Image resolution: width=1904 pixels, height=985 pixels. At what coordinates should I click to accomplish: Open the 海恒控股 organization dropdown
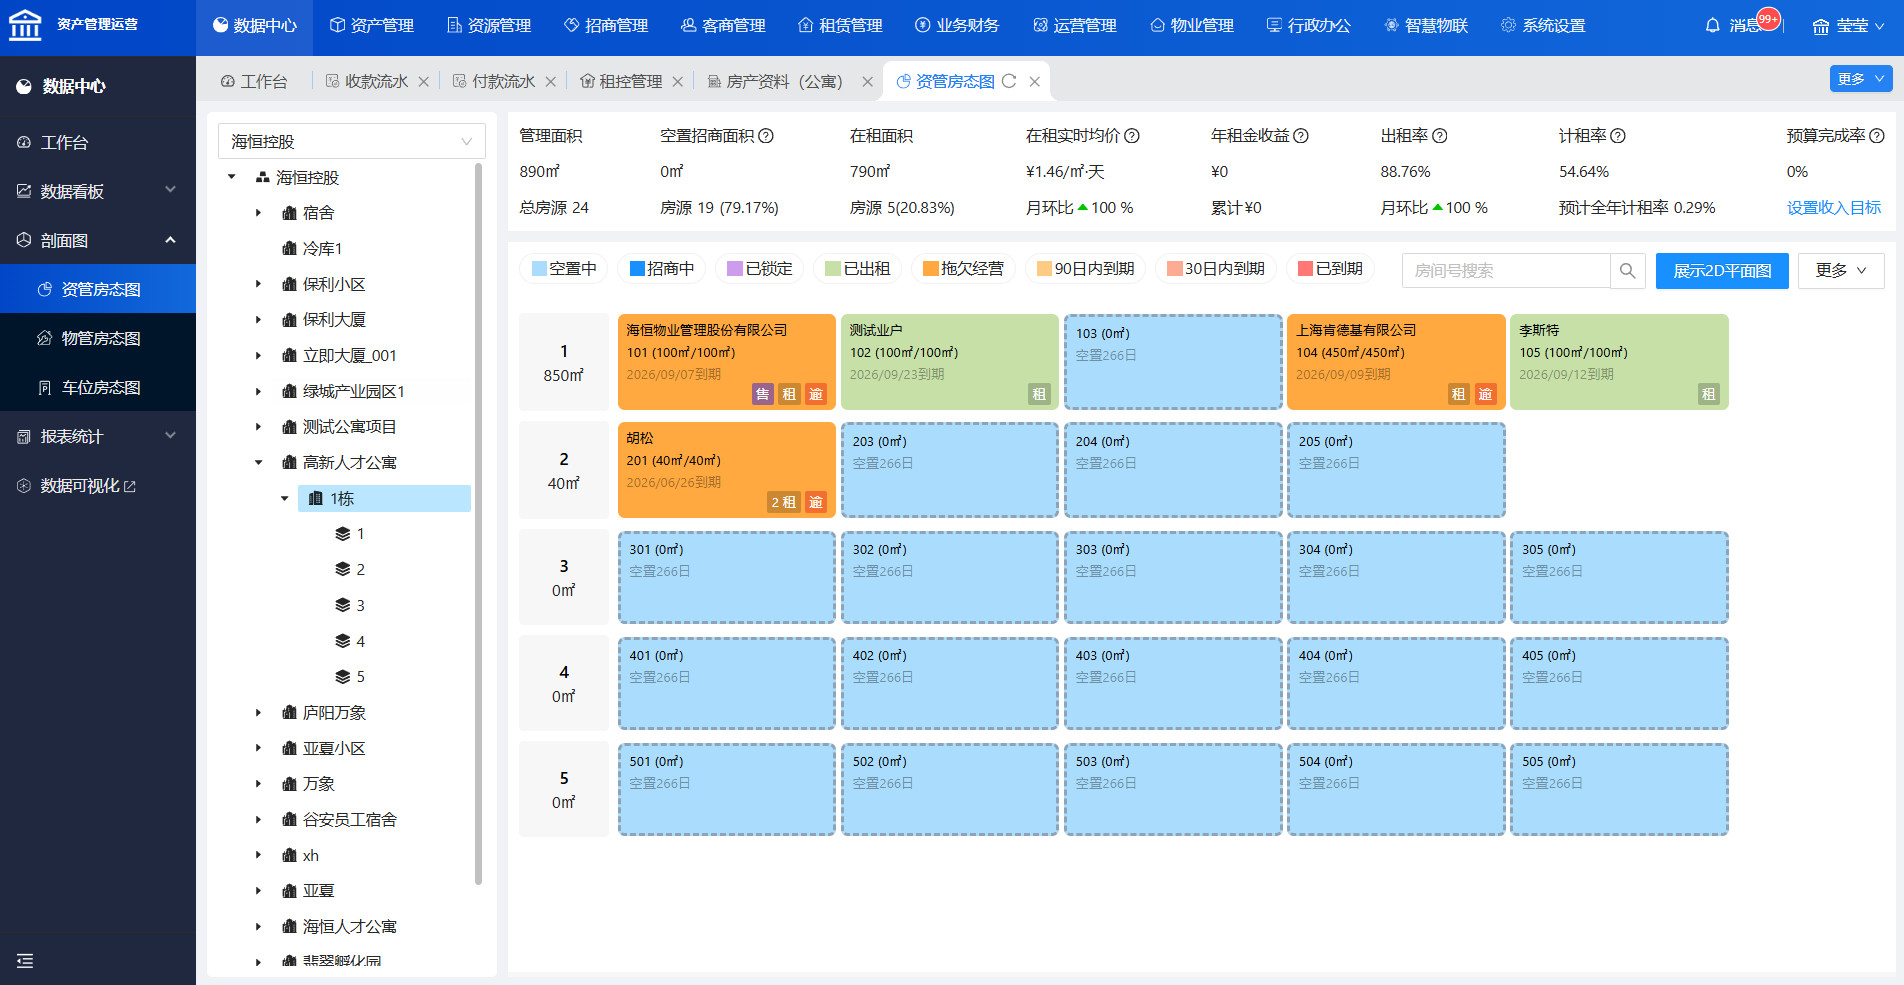[x=351, y=141]
